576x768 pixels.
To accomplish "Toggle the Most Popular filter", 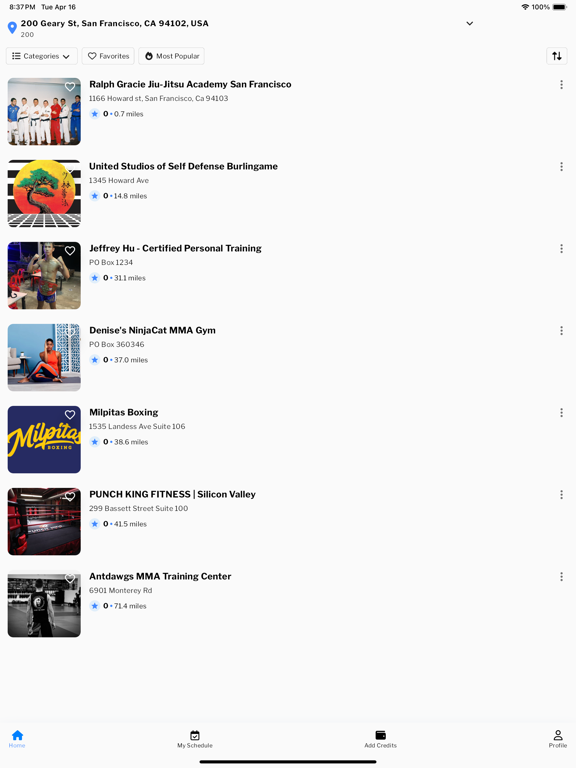I will 171,56.
